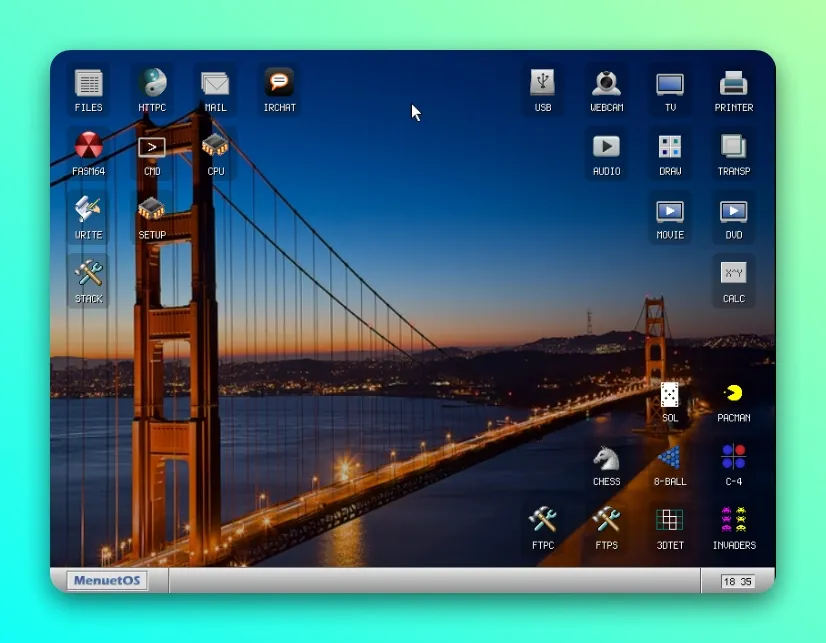This screenshot has height=643, width=826.
Task: Click the MenuetOS start menu button
Action: coord(107,580)
